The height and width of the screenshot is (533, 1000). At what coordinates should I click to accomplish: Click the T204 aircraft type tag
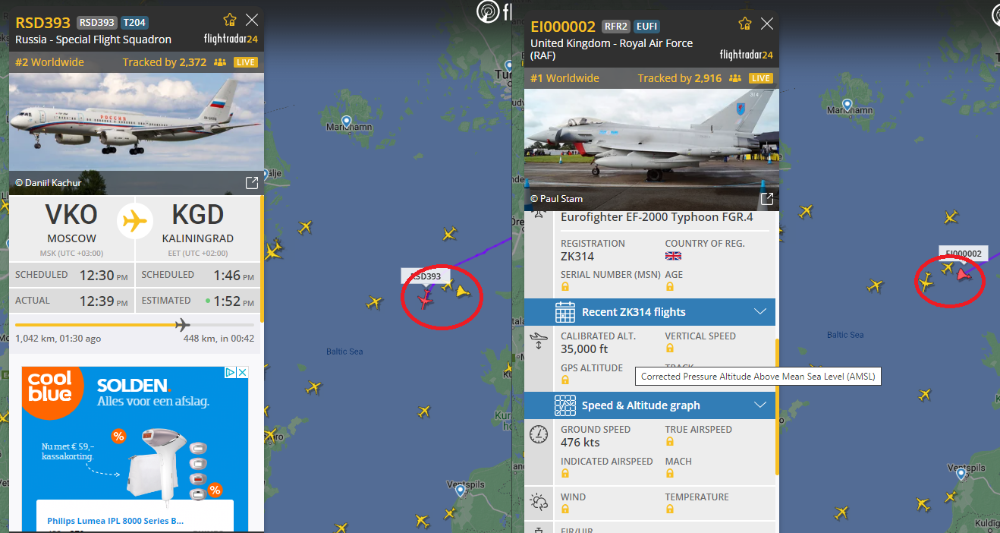coord(135,22)
